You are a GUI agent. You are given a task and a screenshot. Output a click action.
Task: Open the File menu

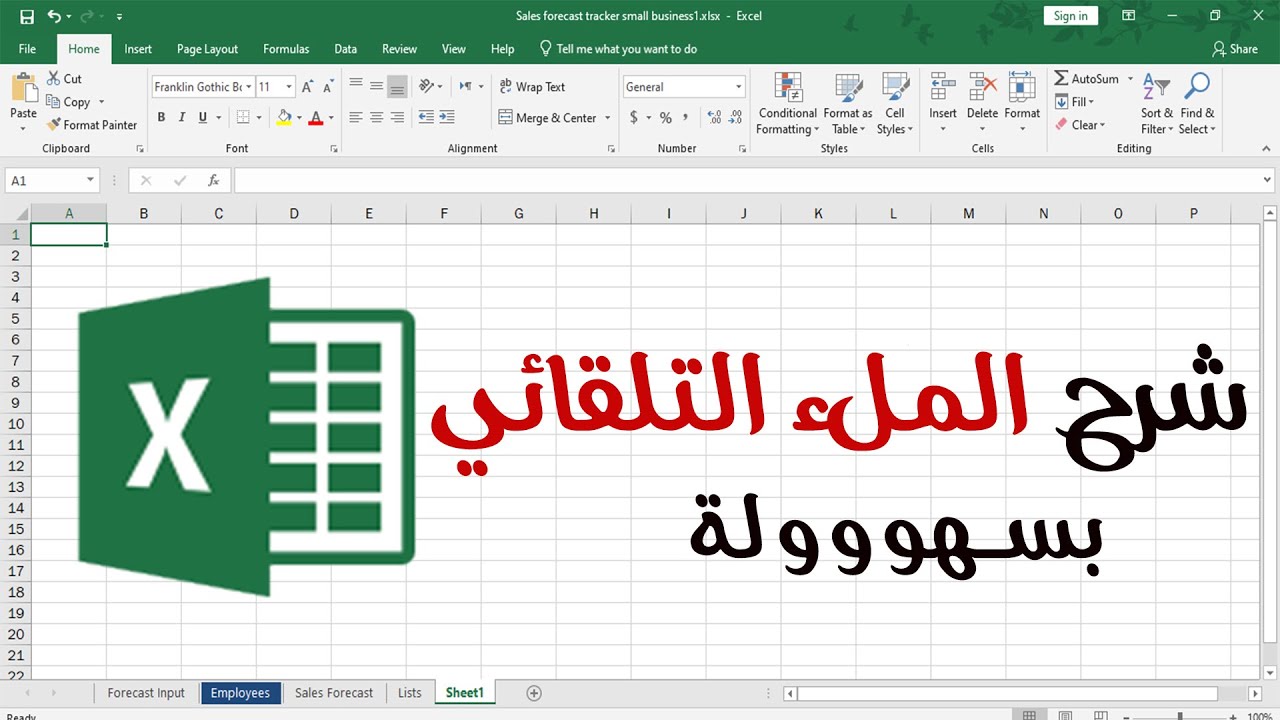tap(27, 49)
